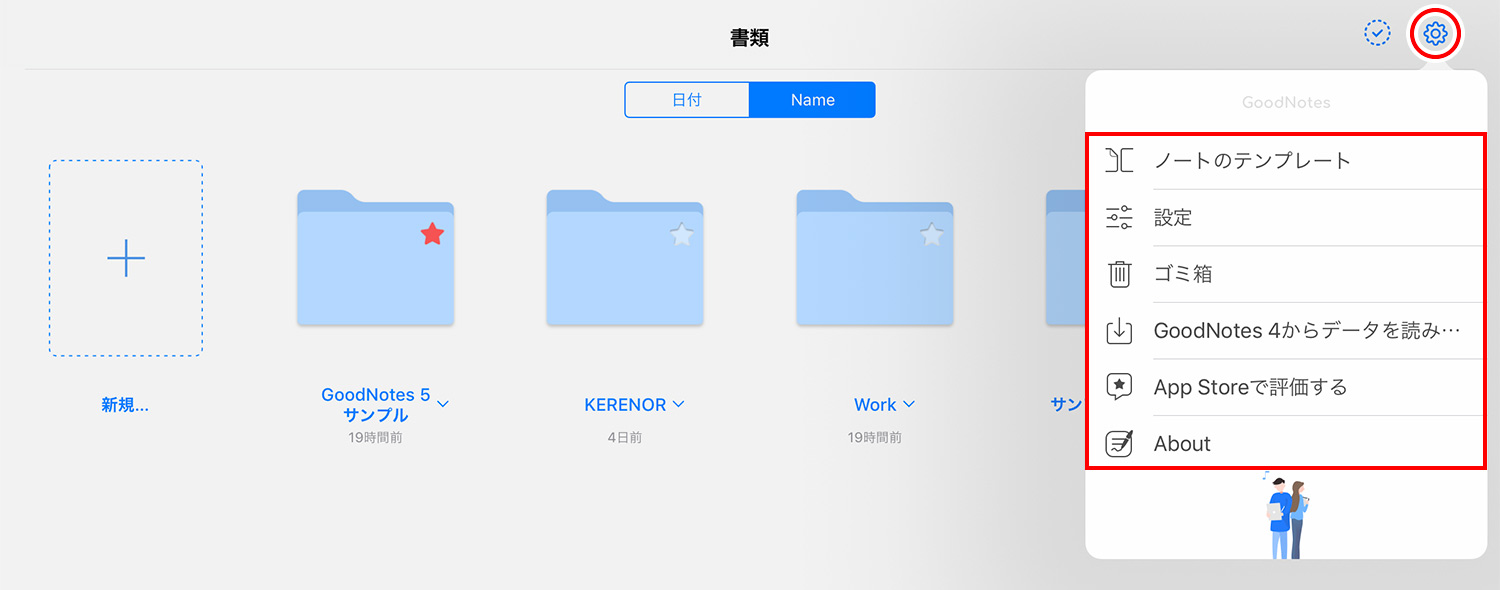Screen dimensions: 1500x590
Task: Open the About menu entry
Action: coord(1286,444)
